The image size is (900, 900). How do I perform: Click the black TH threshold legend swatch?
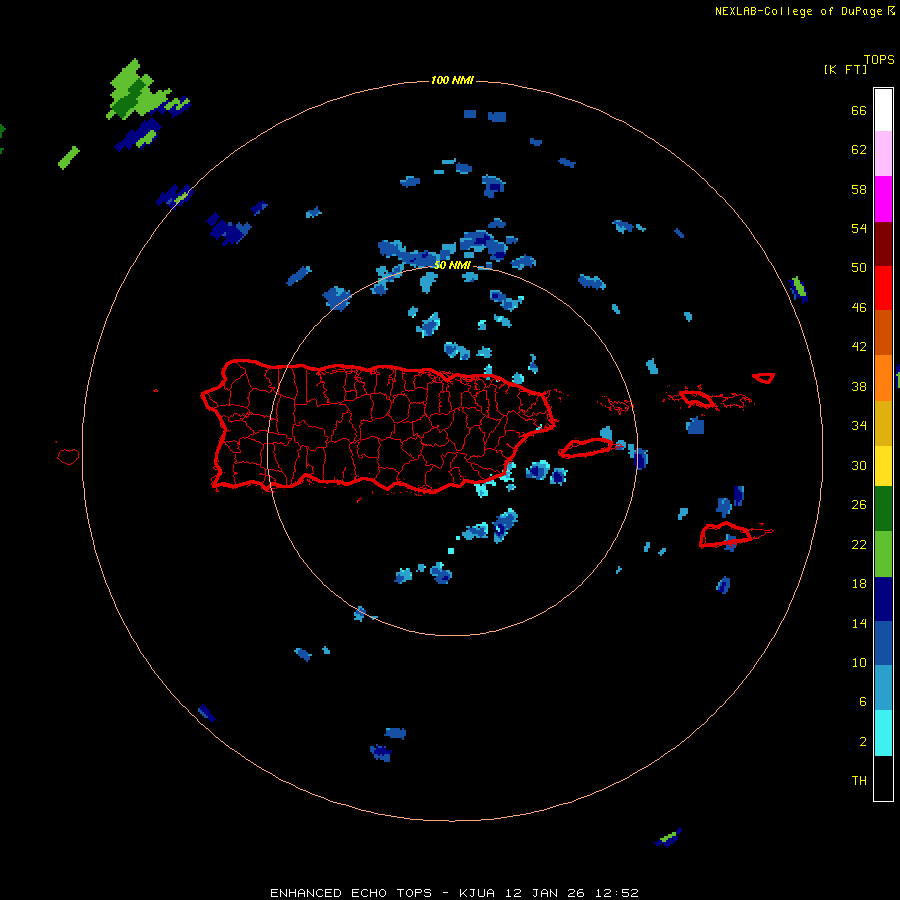click(x=883, y=777)
